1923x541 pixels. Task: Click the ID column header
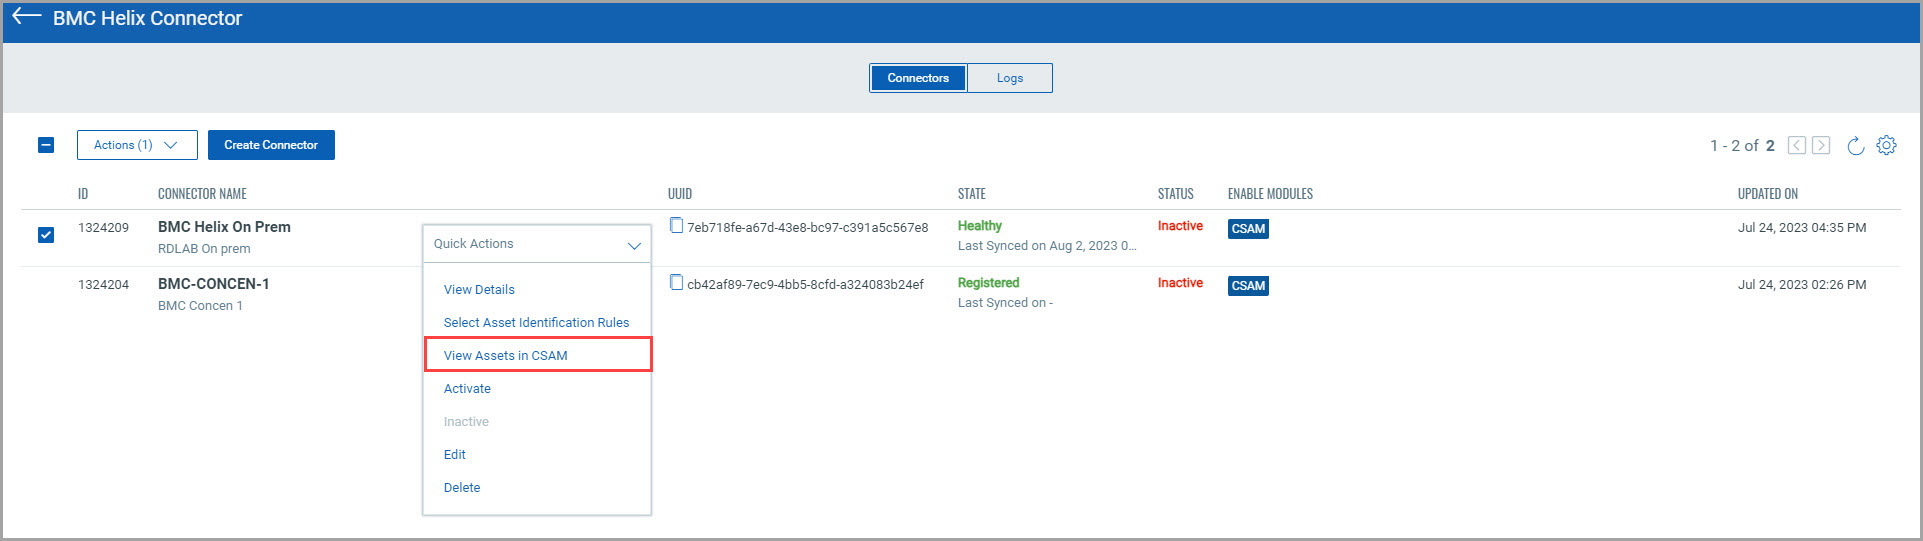pyautogui.click(x=83, y=194)
